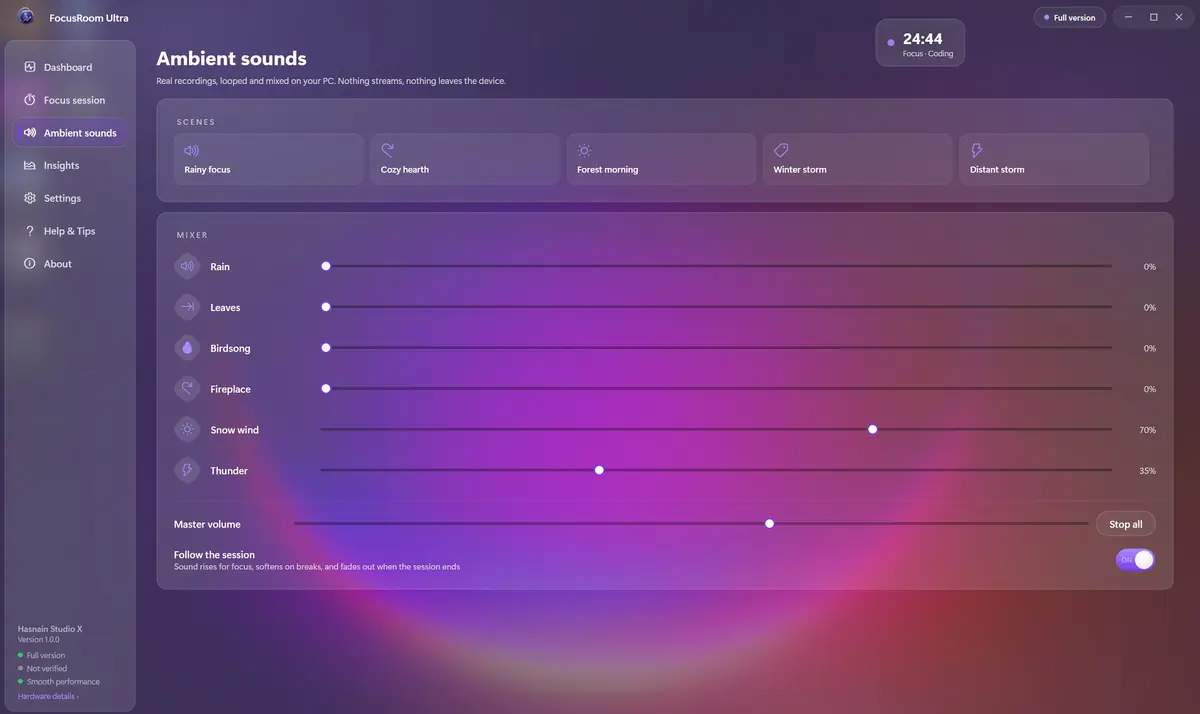1200x714 pixels.
Task: Click the Birdsong droplet icon in mixer
Action: click(187, 348)
